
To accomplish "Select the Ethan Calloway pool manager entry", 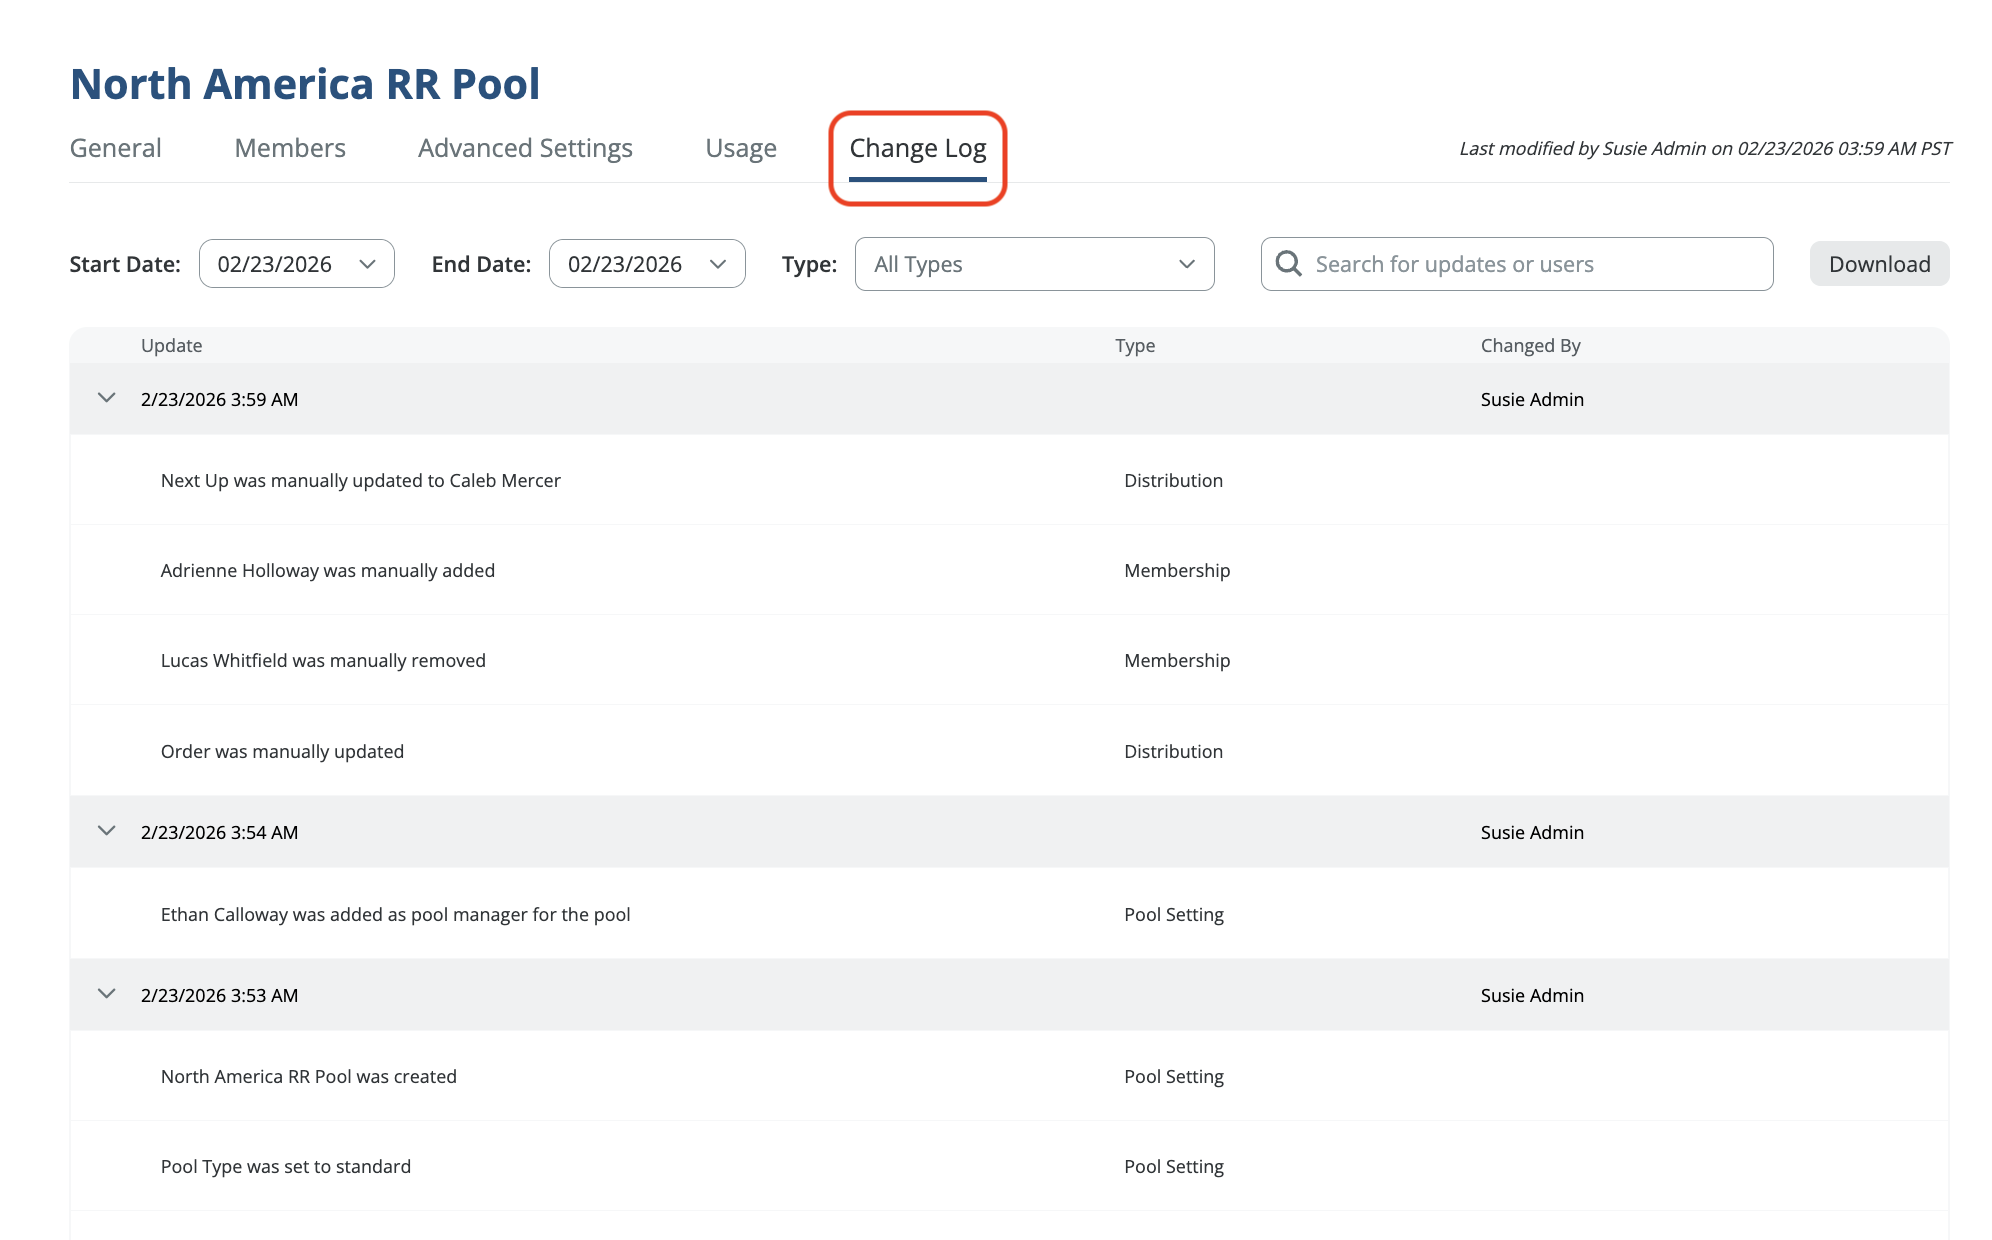I will pyautogui.click(x=395, y=914).
